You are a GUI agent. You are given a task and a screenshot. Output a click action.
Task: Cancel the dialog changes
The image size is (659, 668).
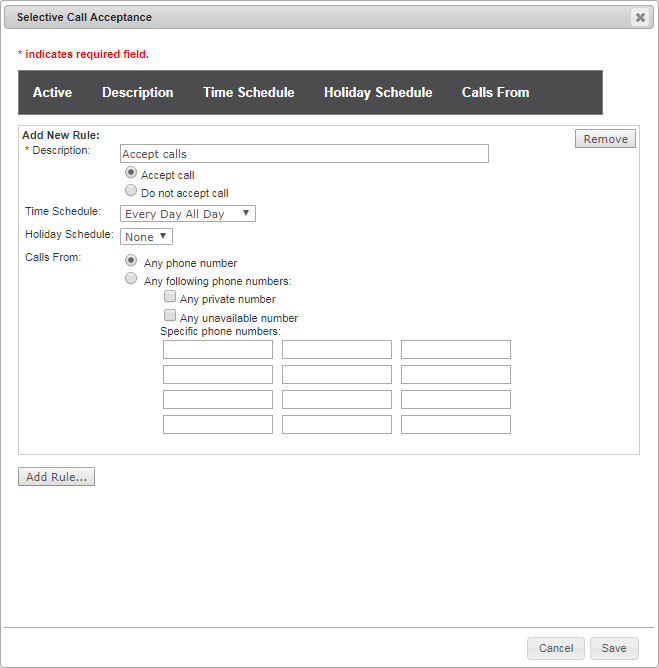tap(556, 648)
